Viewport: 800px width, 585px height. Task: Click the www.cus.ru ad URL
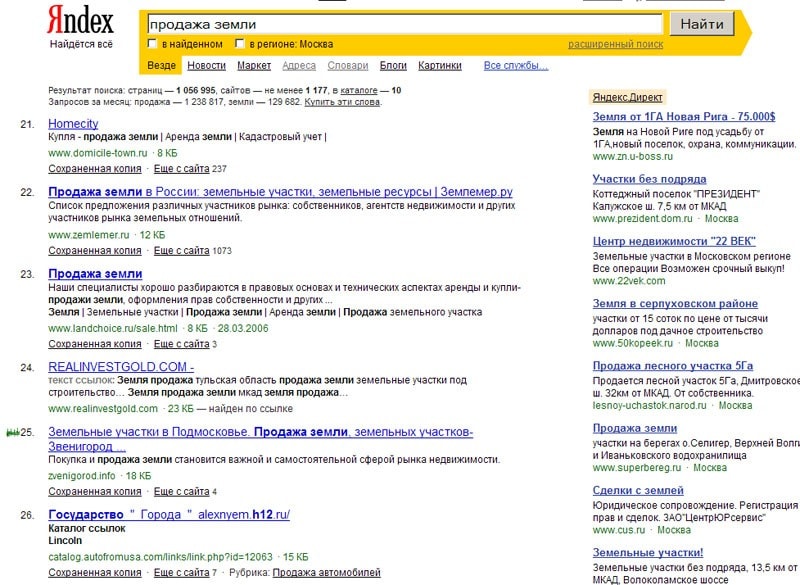[x=618, y=530]
